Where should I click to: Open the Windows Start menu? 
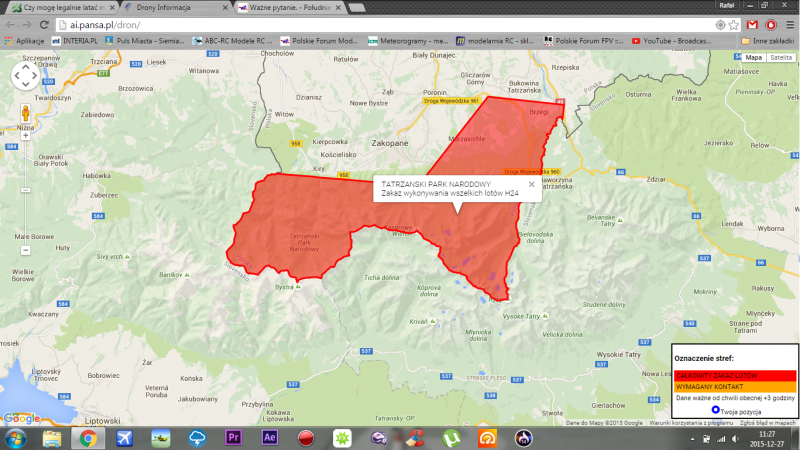tap(14, 438)
